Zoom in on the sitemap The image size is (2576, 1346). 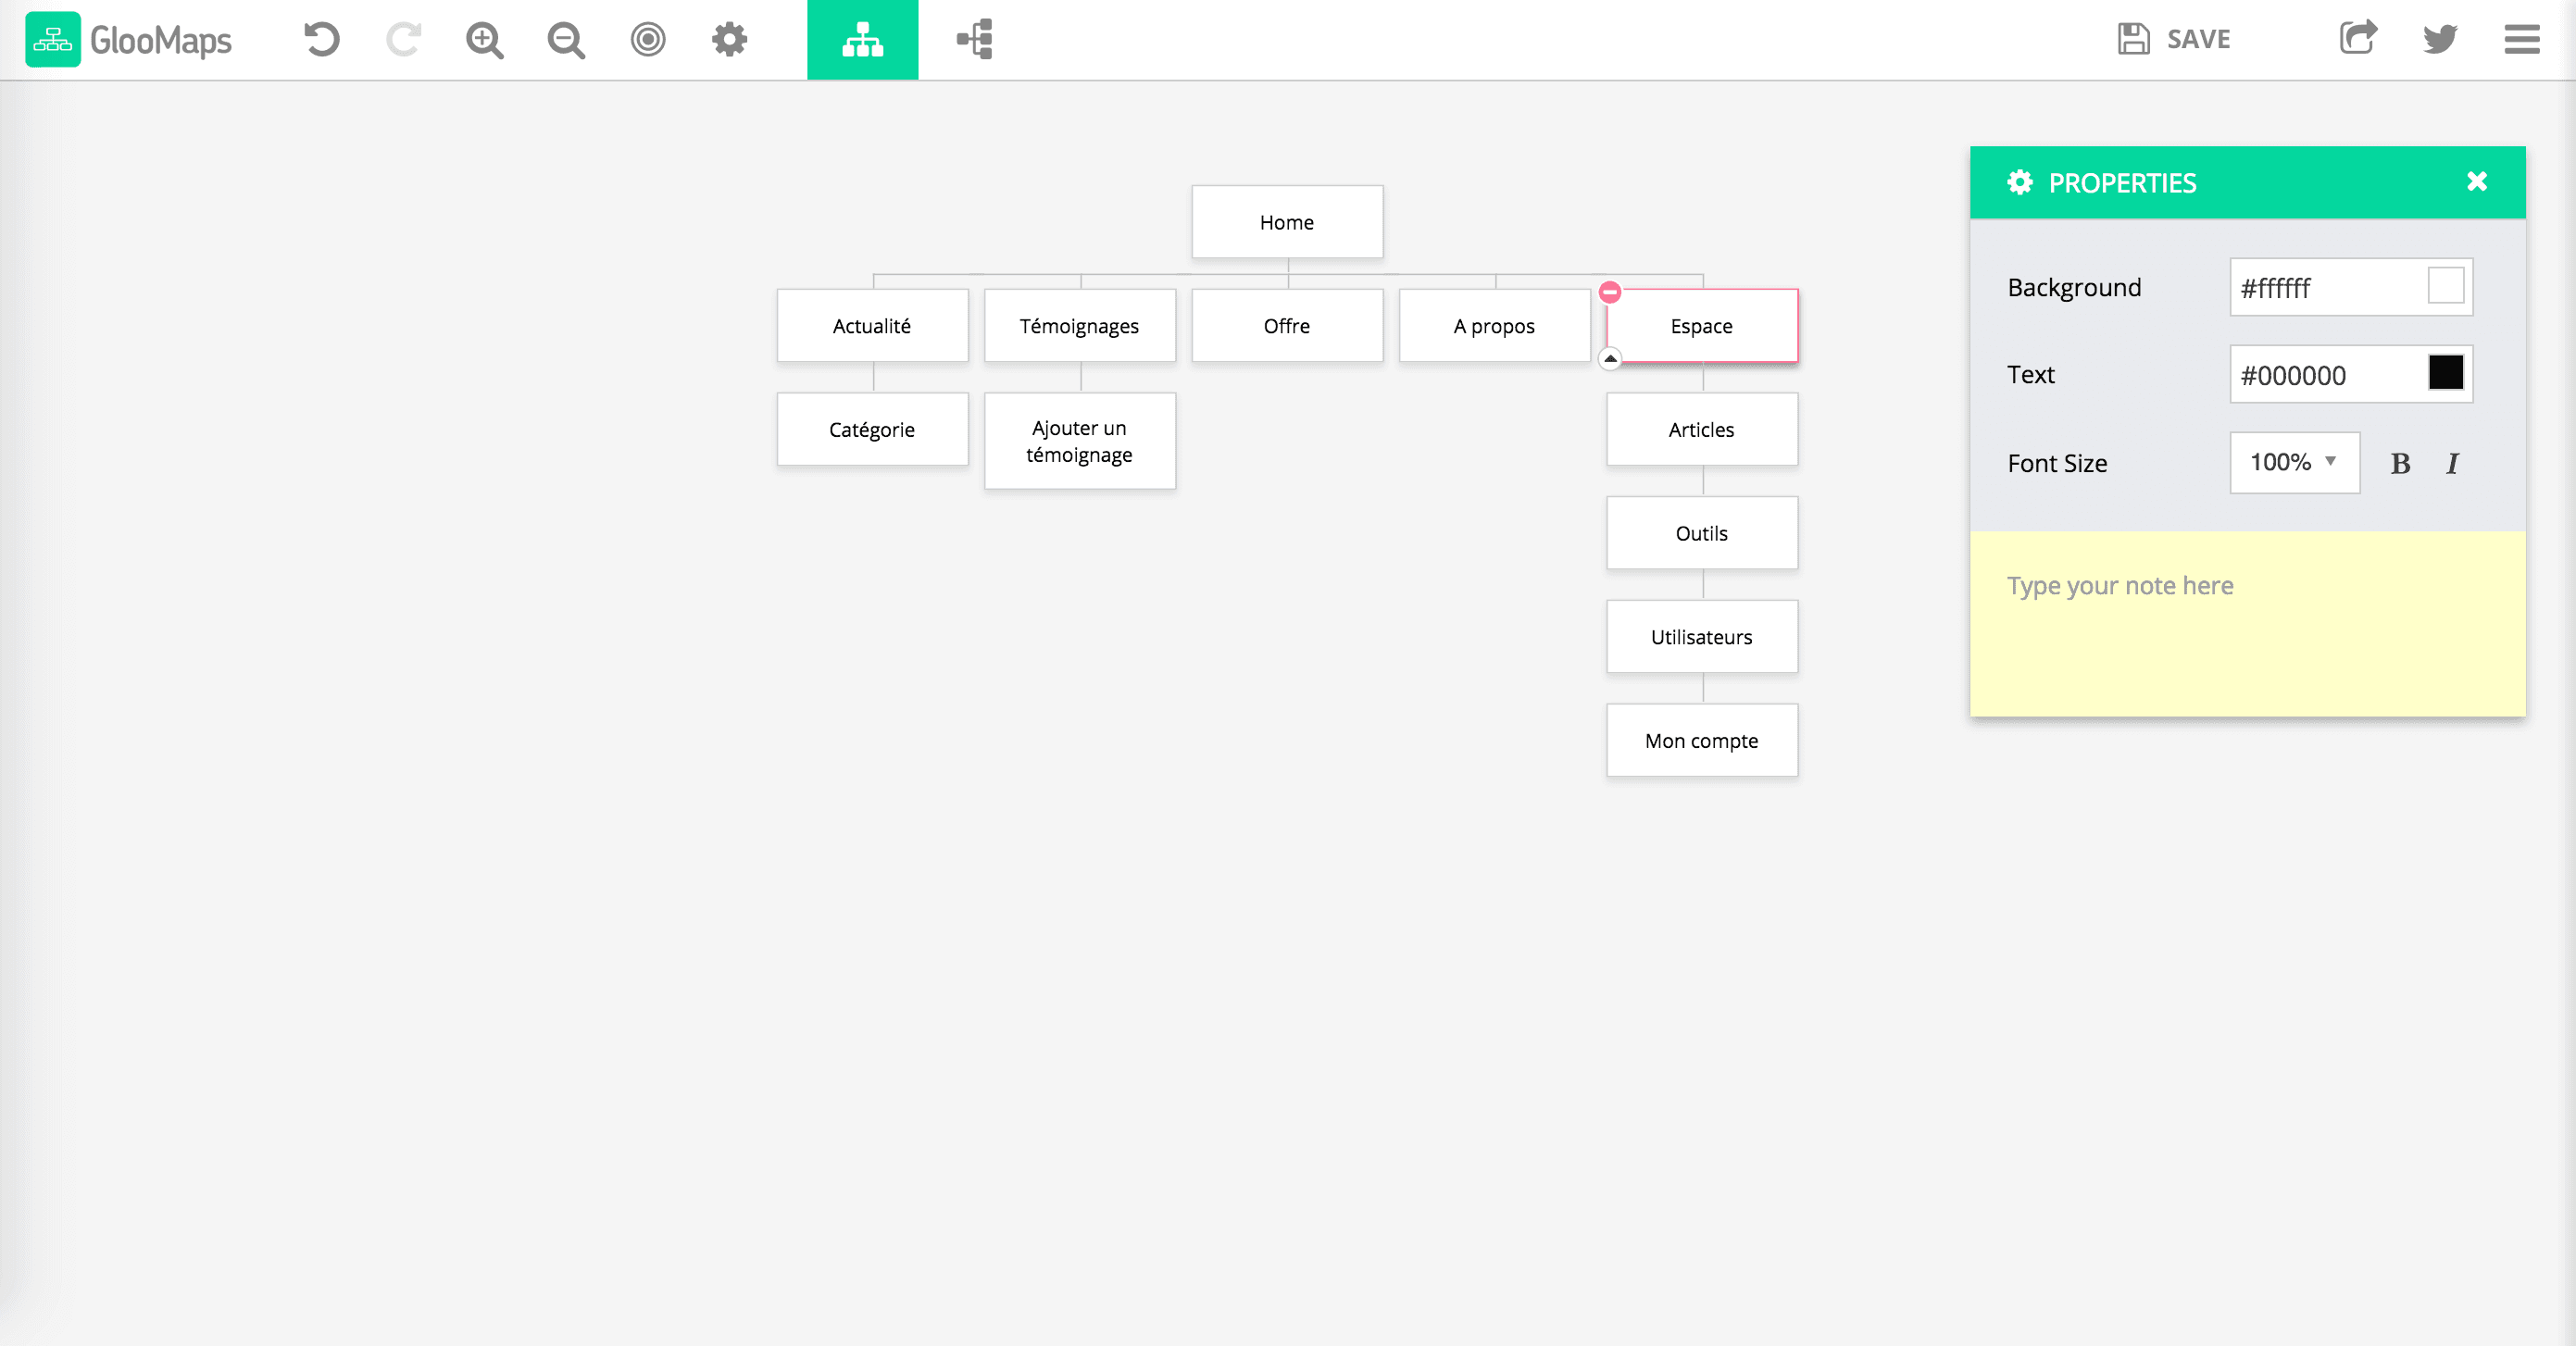(485, 40)
